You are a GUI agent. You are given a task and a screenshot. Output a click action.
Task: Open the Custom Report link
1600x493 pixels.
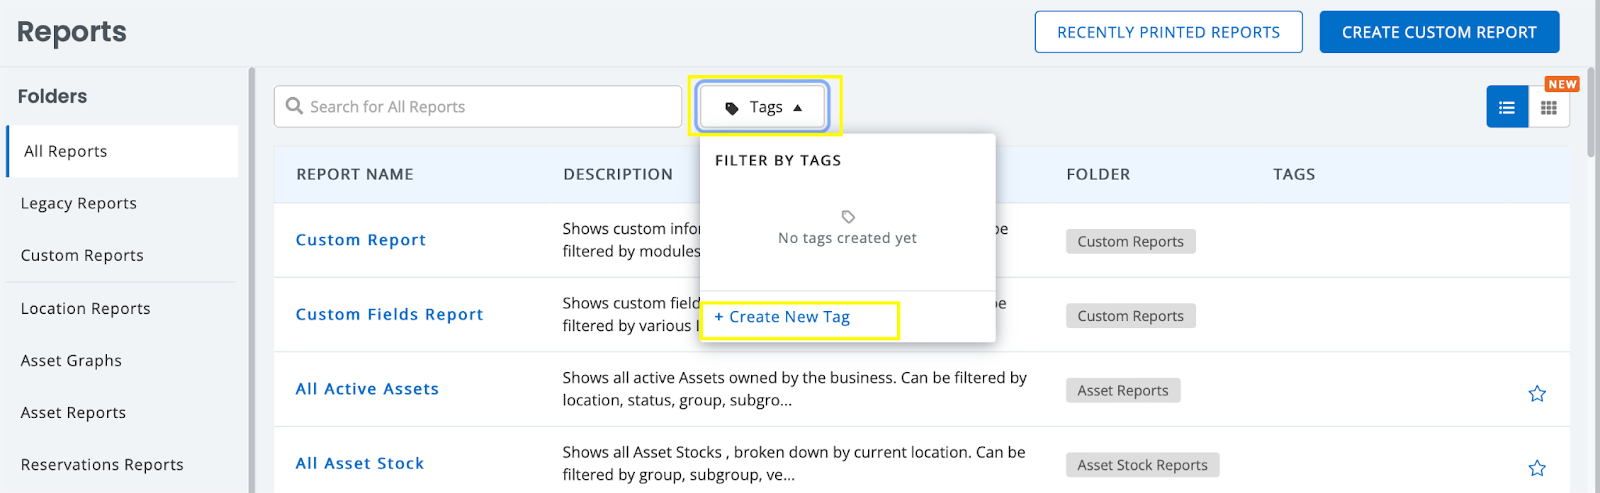361,240
